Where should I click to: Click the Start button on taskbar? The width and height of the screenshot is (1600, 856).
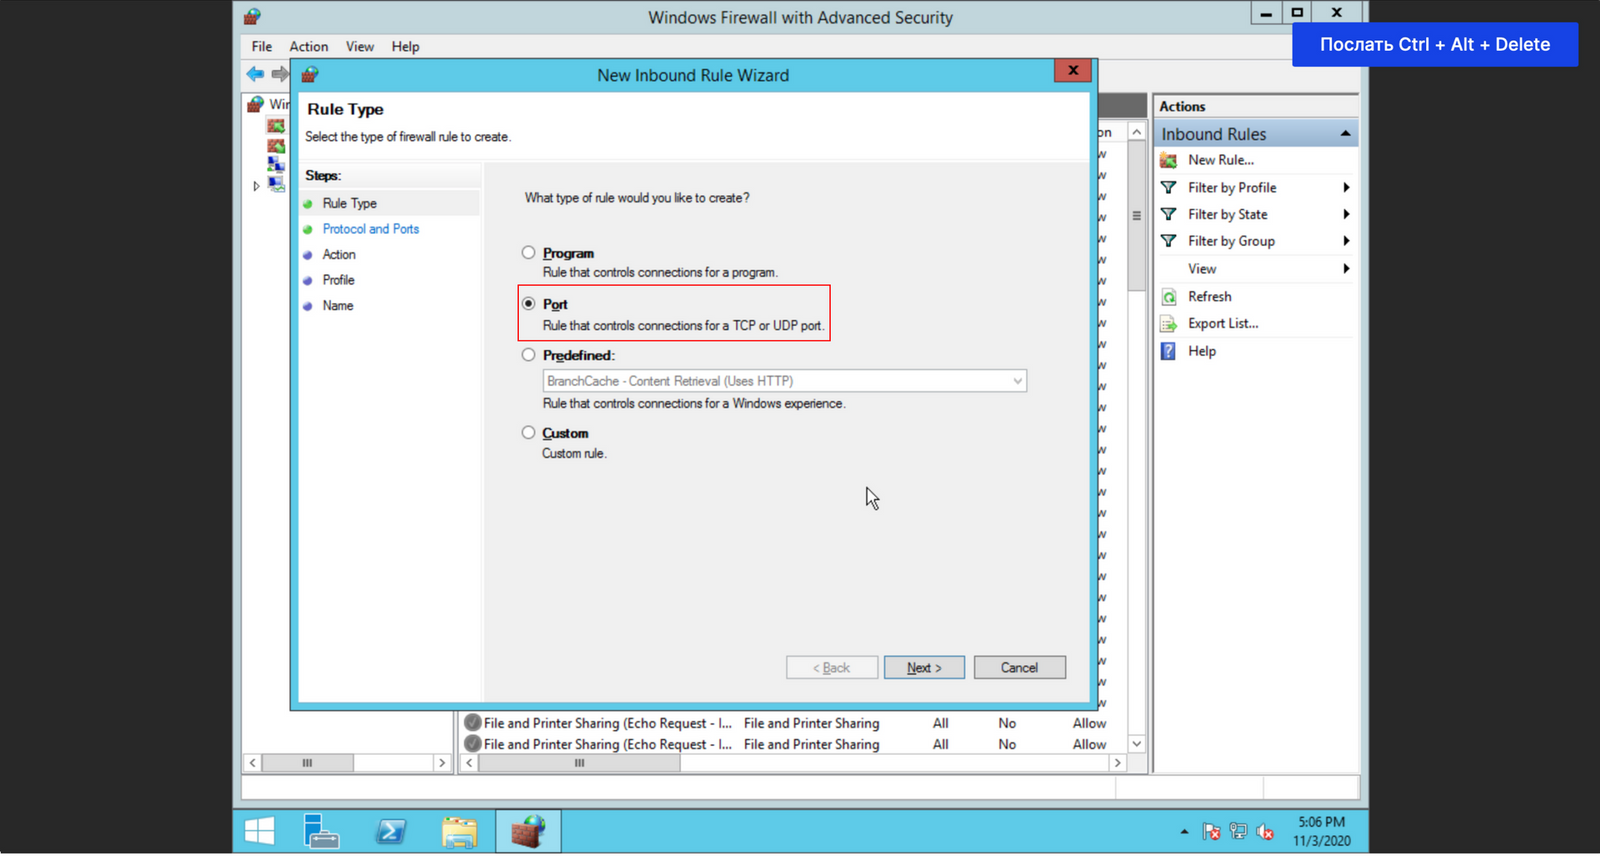click(x=260, y=831)
